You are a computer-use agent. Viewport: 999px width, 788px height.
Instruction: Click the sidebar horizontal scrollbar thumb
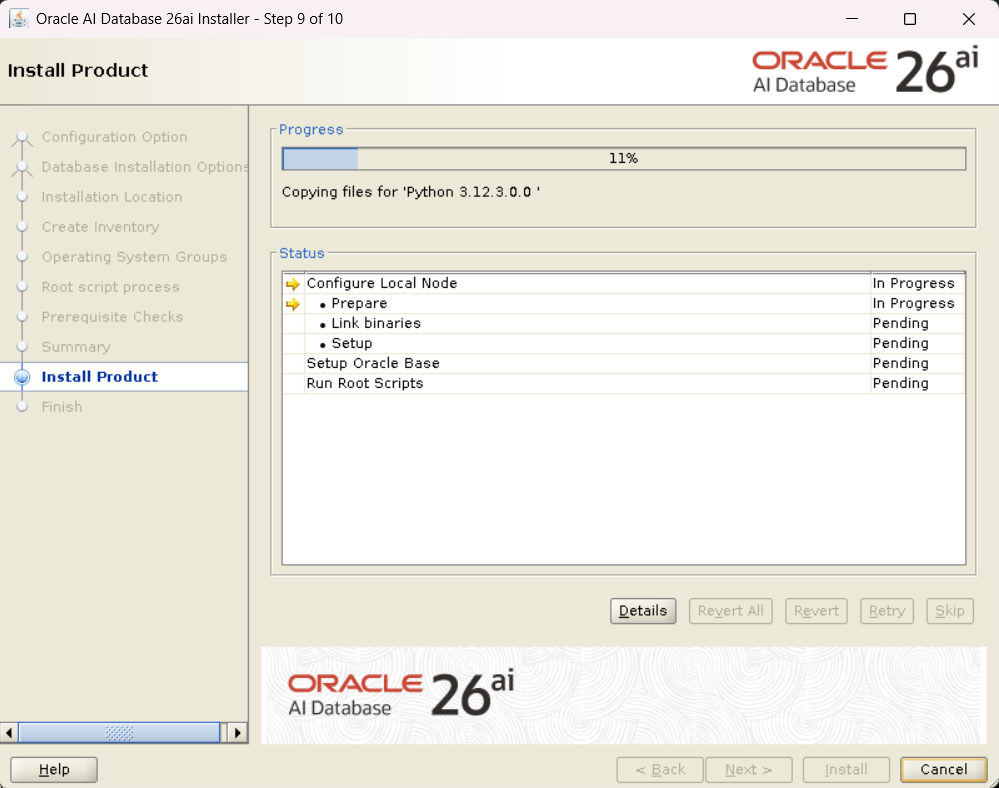[x=119, y=733]
